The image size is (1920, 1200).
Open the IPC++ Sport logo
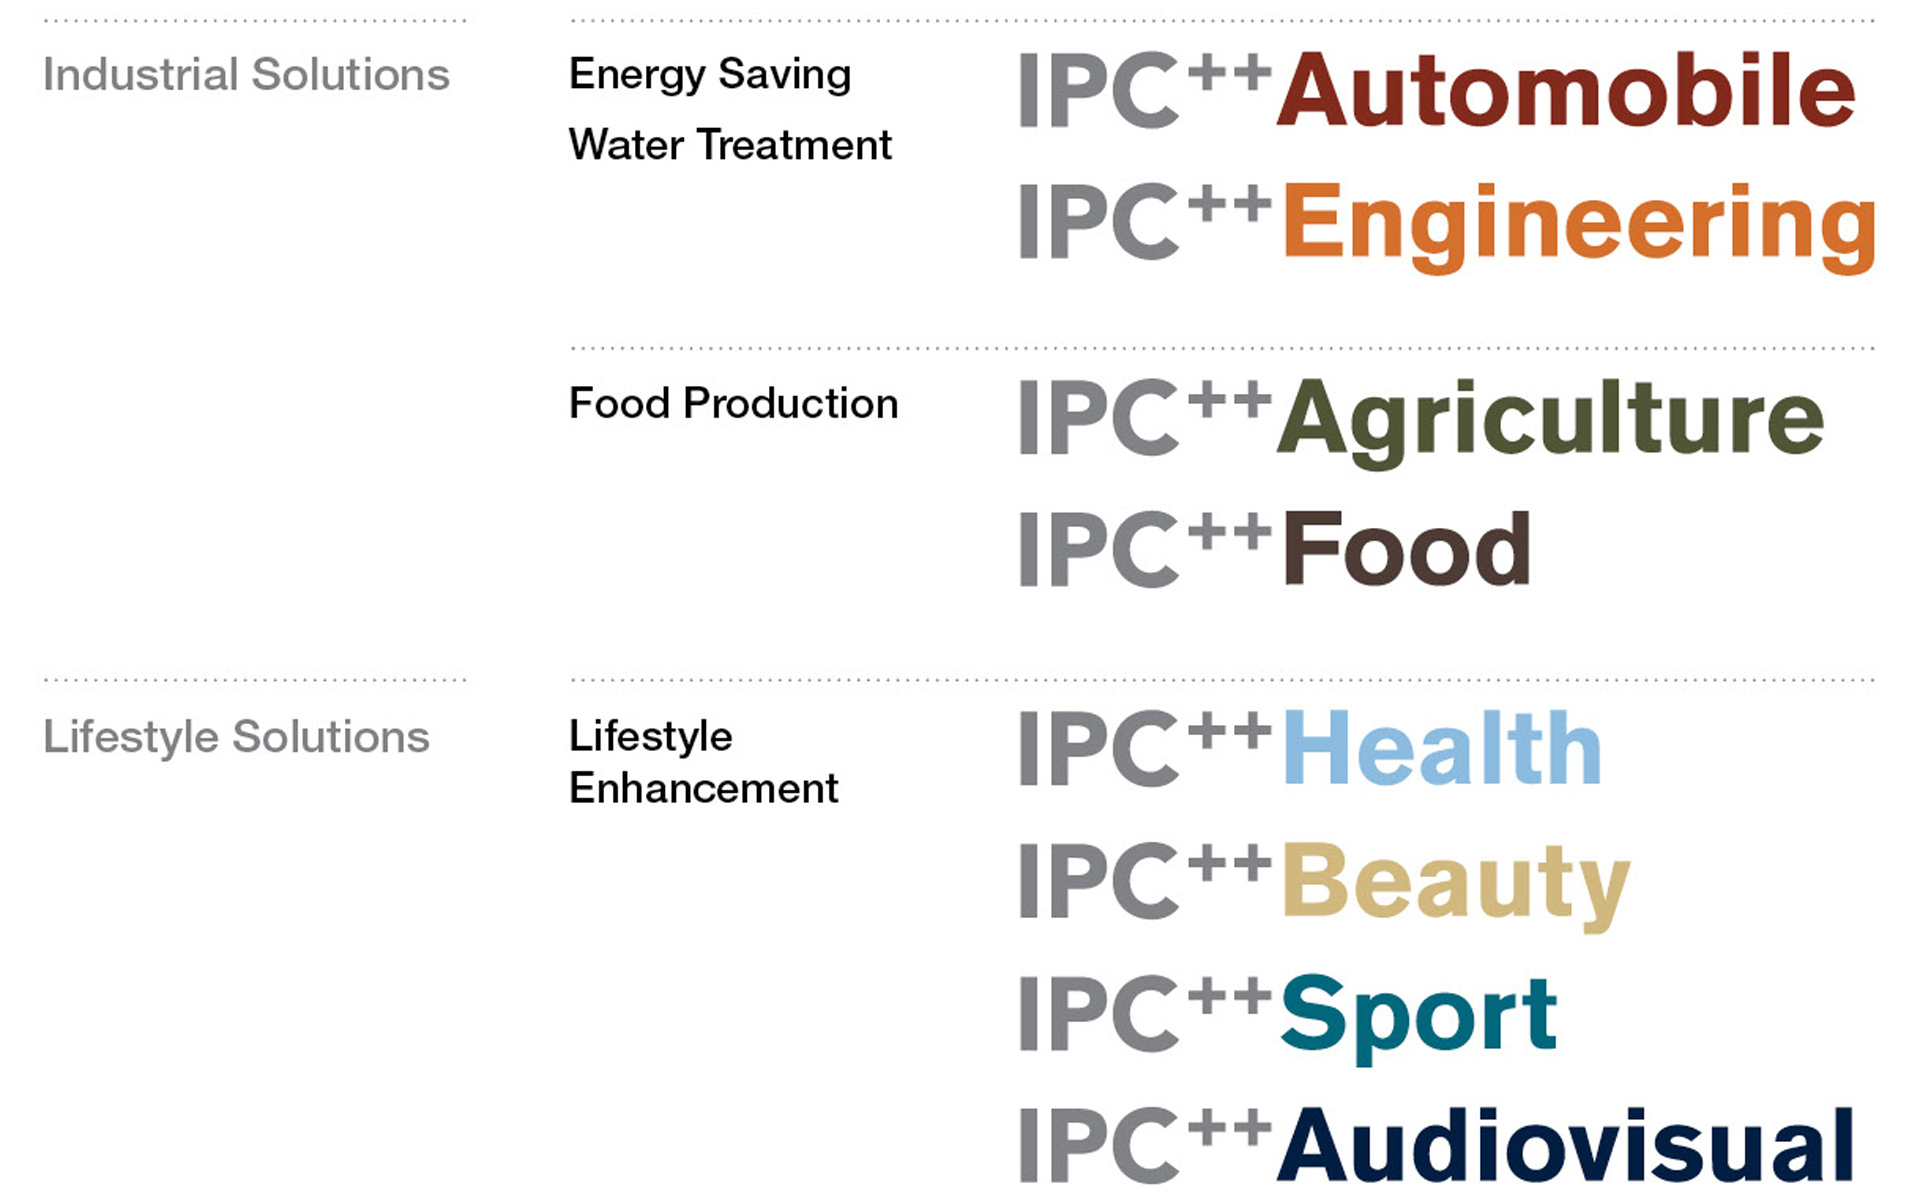[x=1288, y=1018]
